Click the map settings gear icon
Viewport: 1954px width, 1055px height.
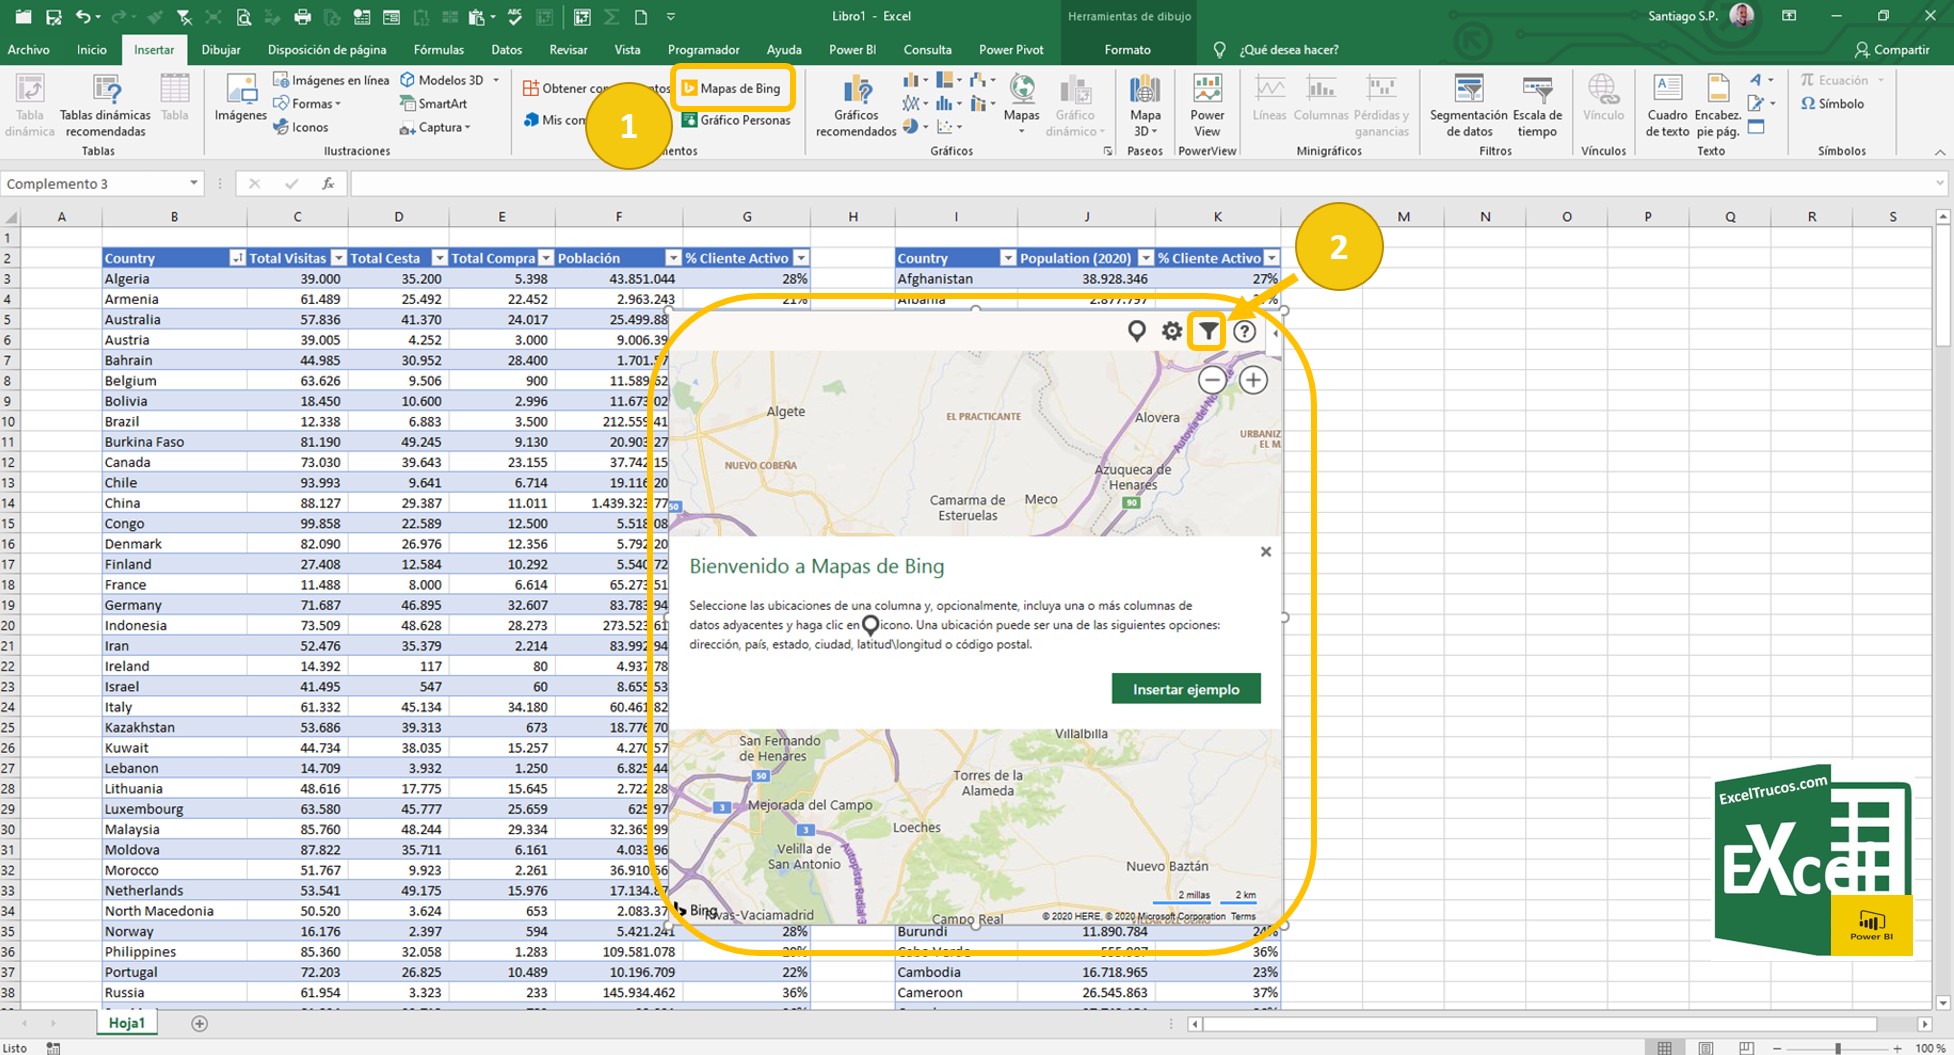point(1172,331)
